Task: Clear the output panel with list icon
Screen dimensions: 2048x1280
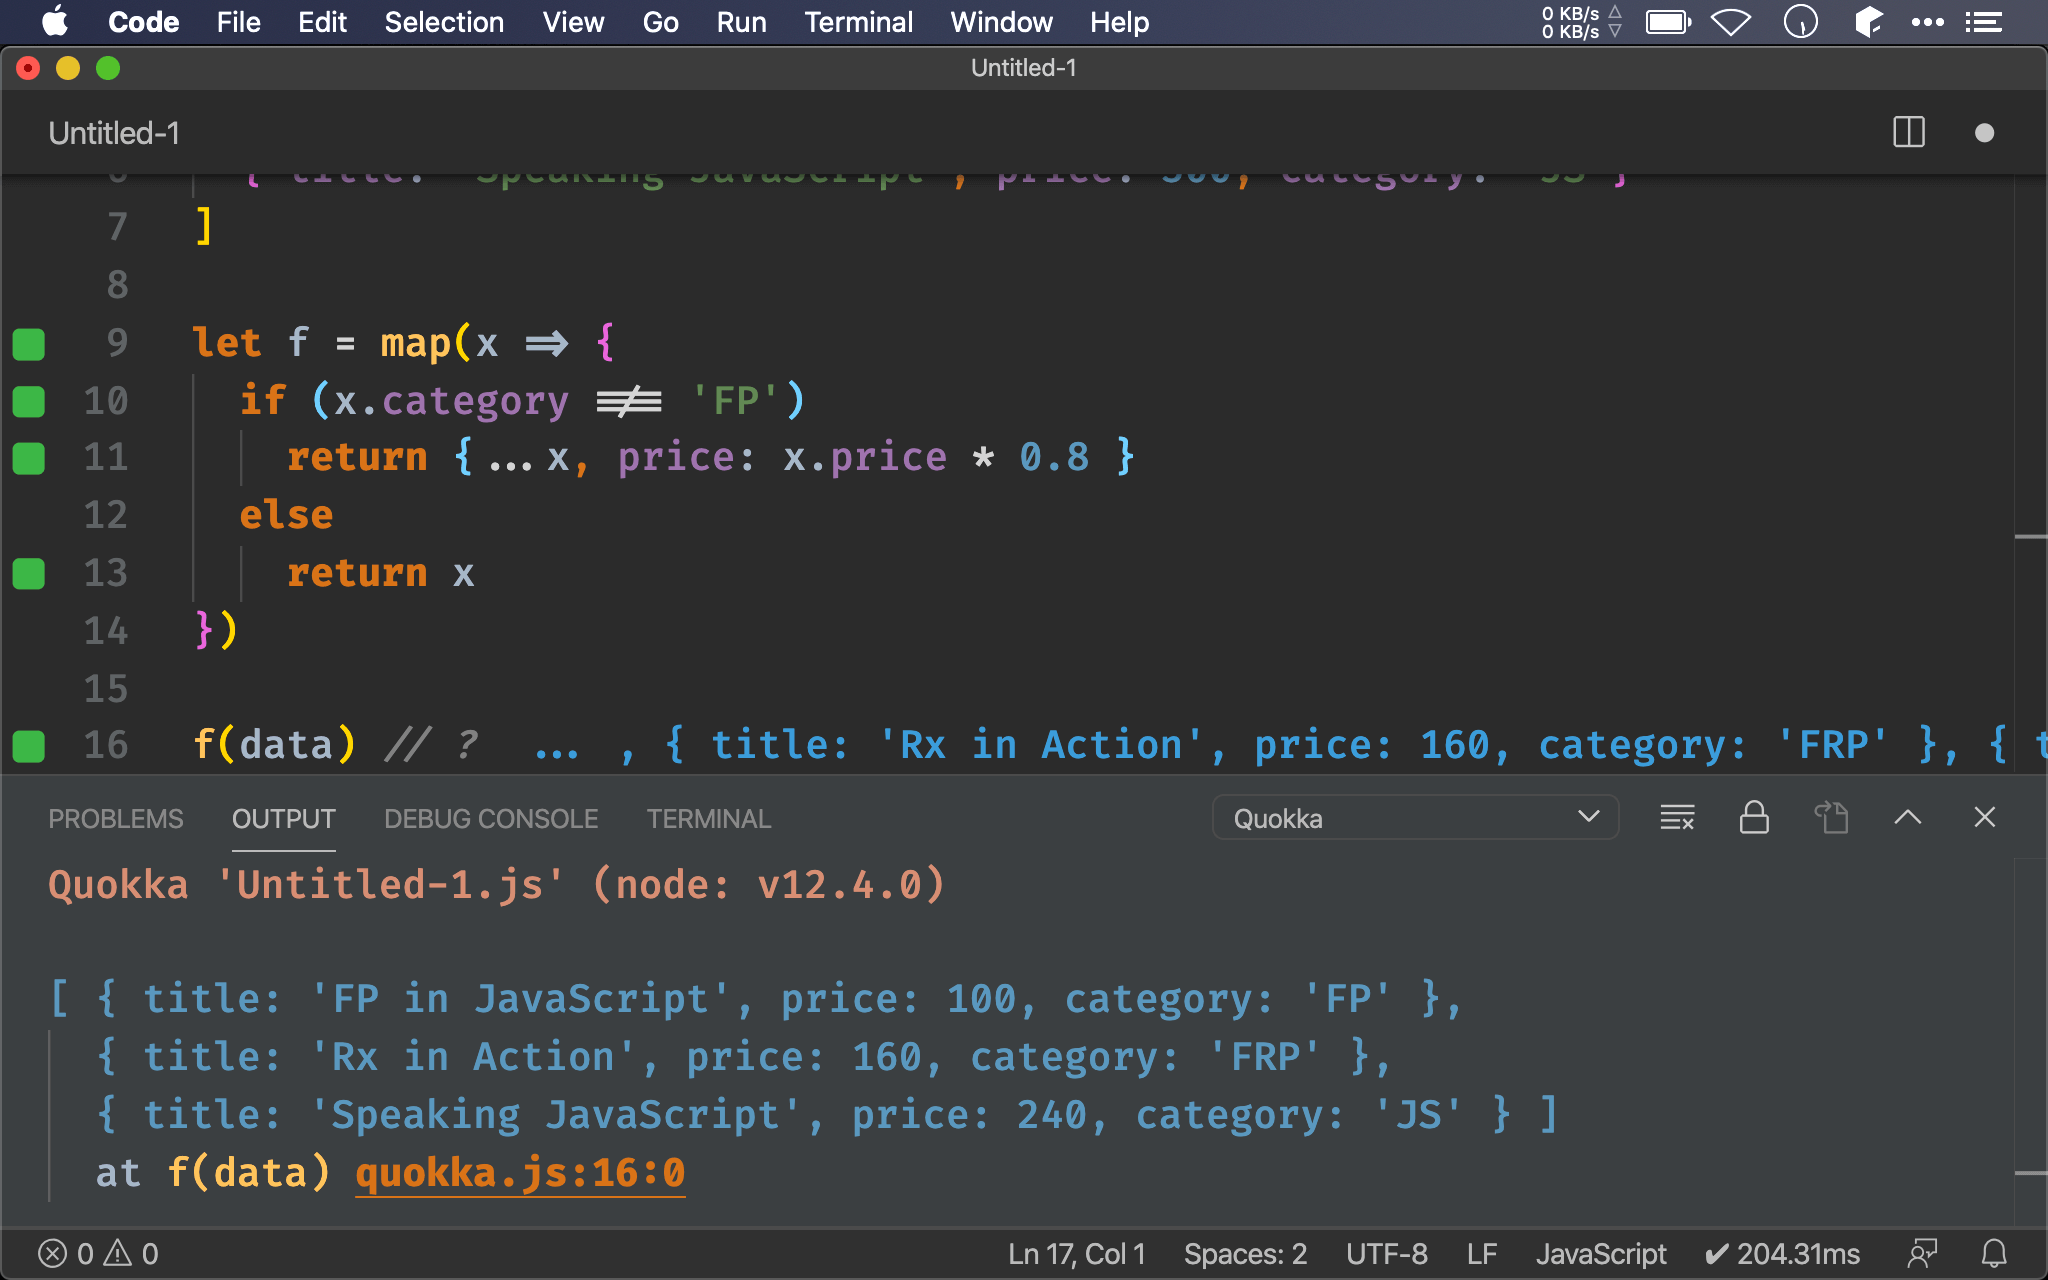Action: click(1677, 818)
